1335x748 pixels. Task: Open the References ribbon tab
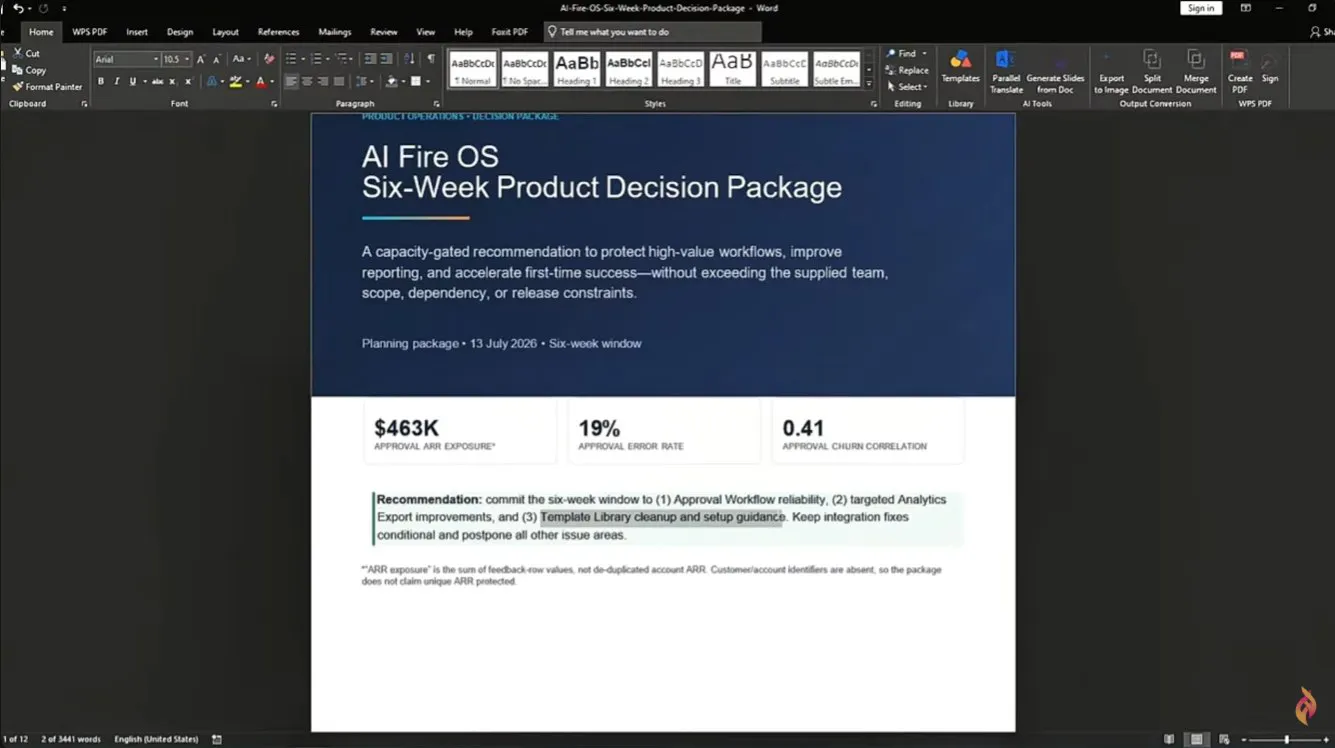278,32
